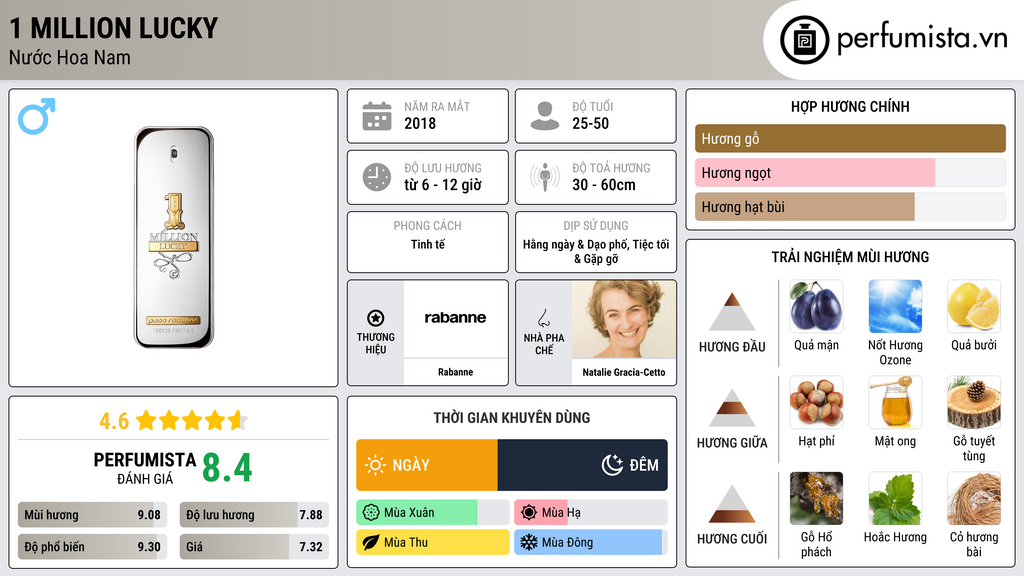Click the sillage icon beside Độ toả hương
This screenshot has width=1024, height=576.
coord(545,177)
